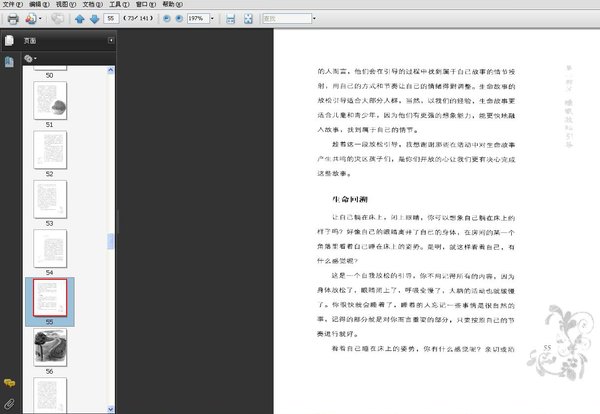
Task: Click the thumbnail label 53
Action: (x=49, y=223)
